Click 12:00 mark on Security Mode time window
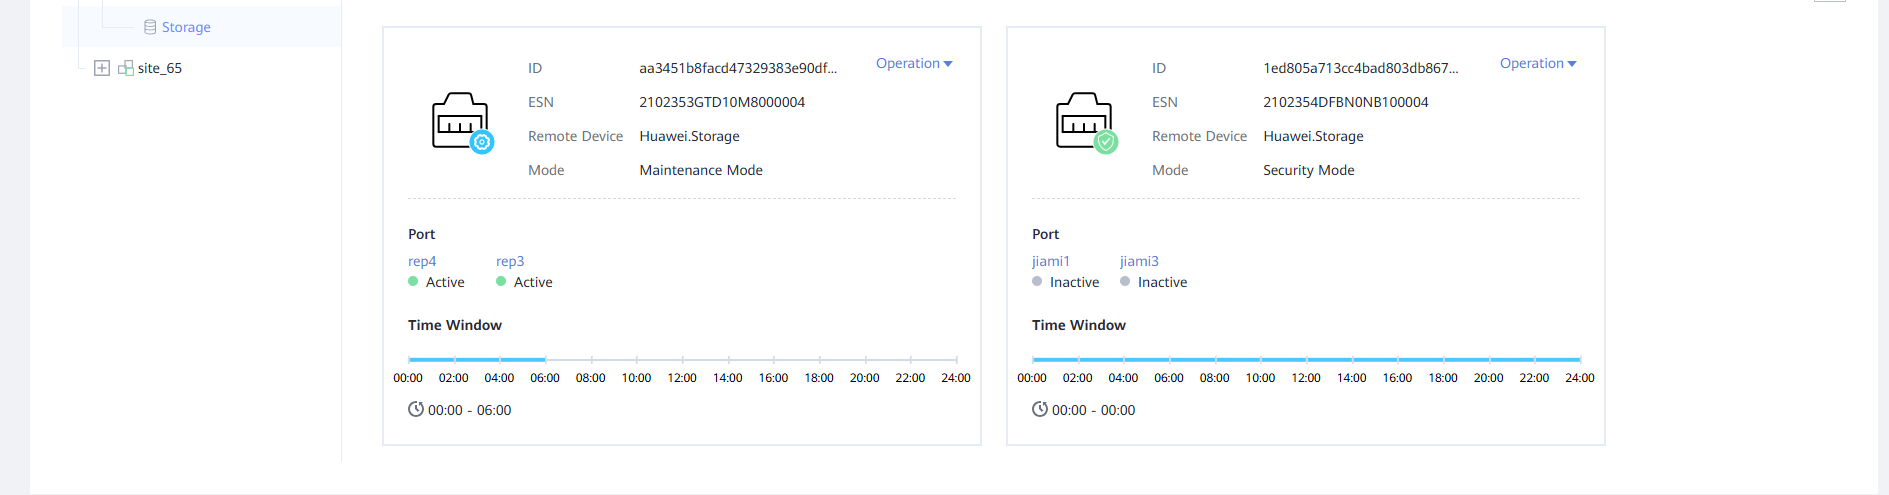The height and width of the screenshot is (495, 1889). 1306,359
